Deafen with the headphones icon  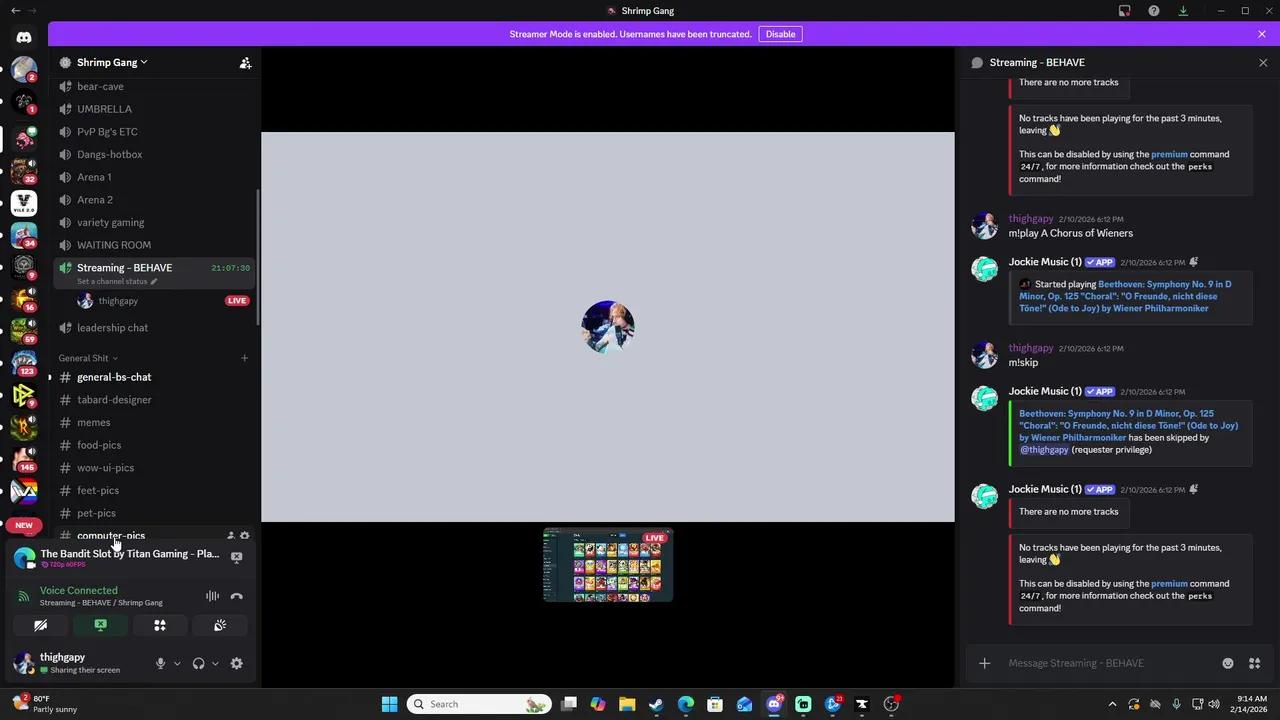point(198,663)
